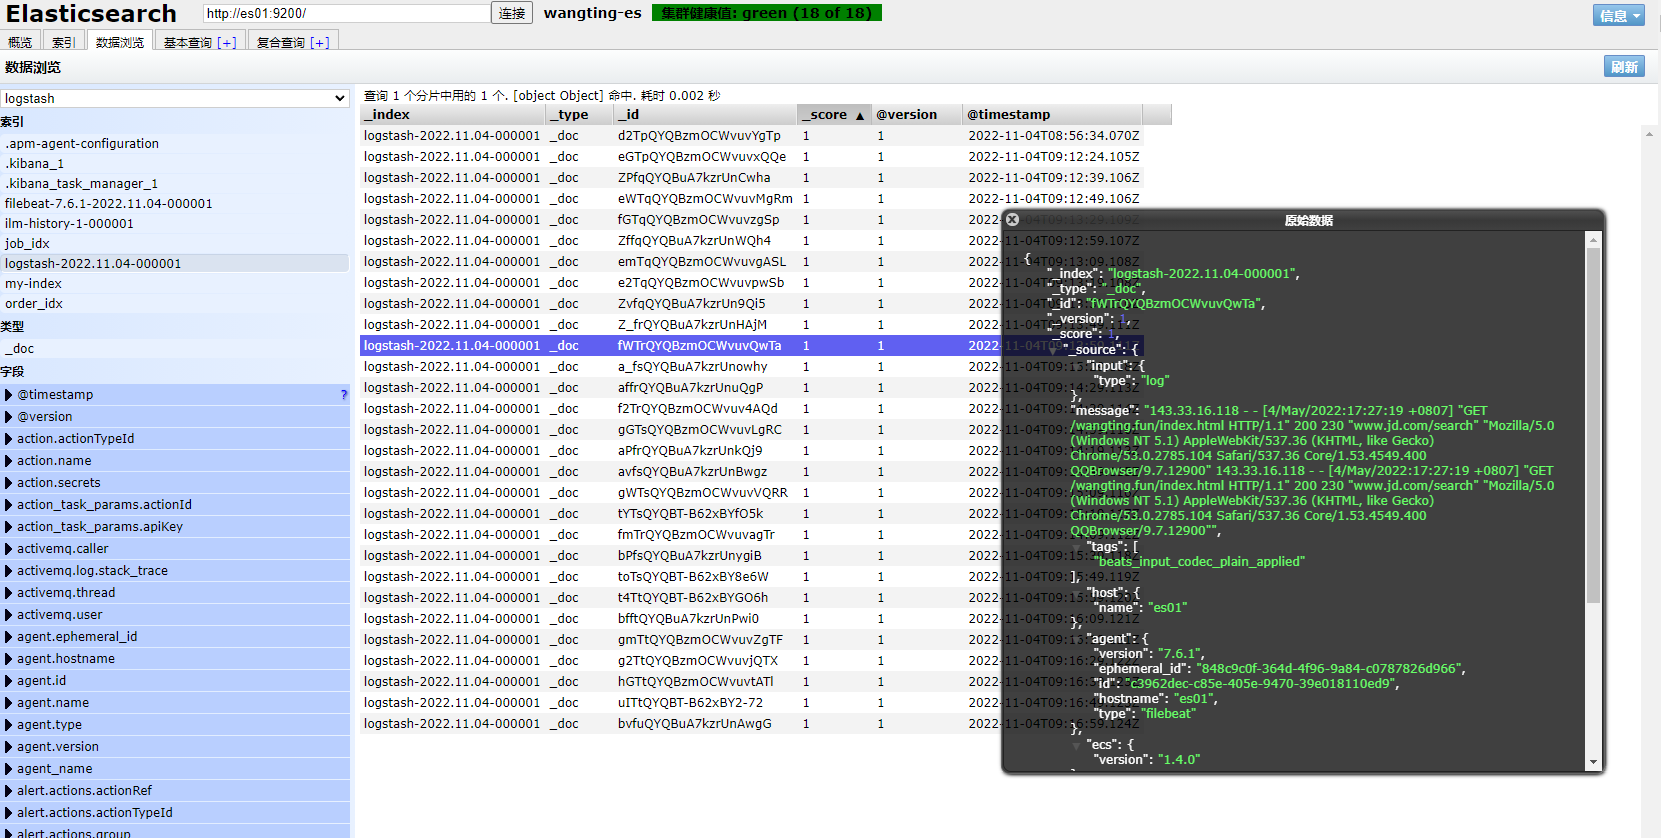1661x838 pixels.
Task: Expand the activemq.thread field
Action: [9, 593]
